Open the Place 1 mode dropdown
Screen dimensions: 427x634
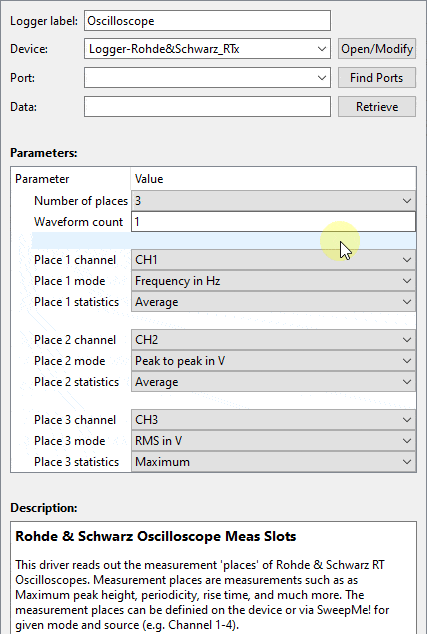273,281
